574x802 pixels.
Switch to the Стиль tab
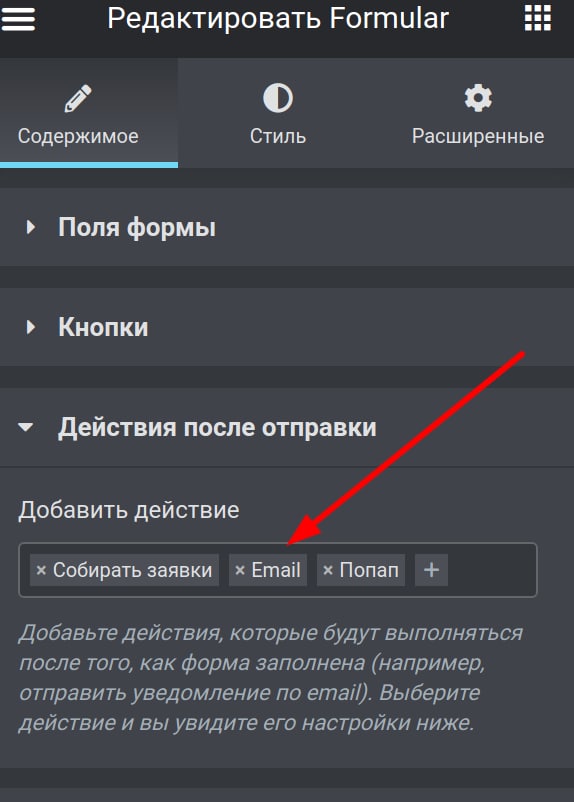[278, 113]
